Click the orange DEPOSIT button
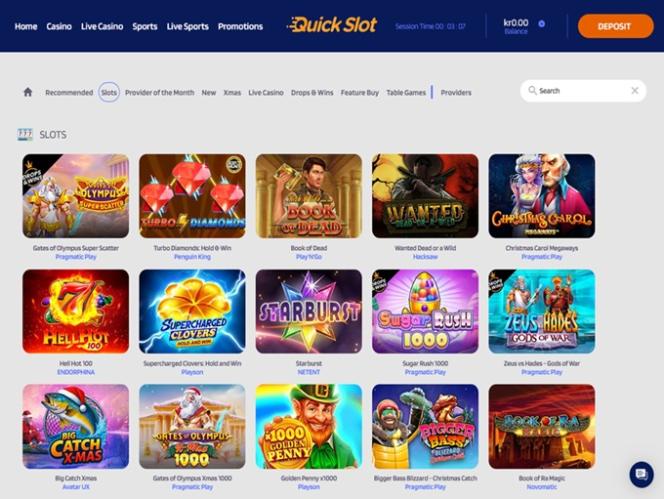Screen dimensions: 664x499 [615, 26]
